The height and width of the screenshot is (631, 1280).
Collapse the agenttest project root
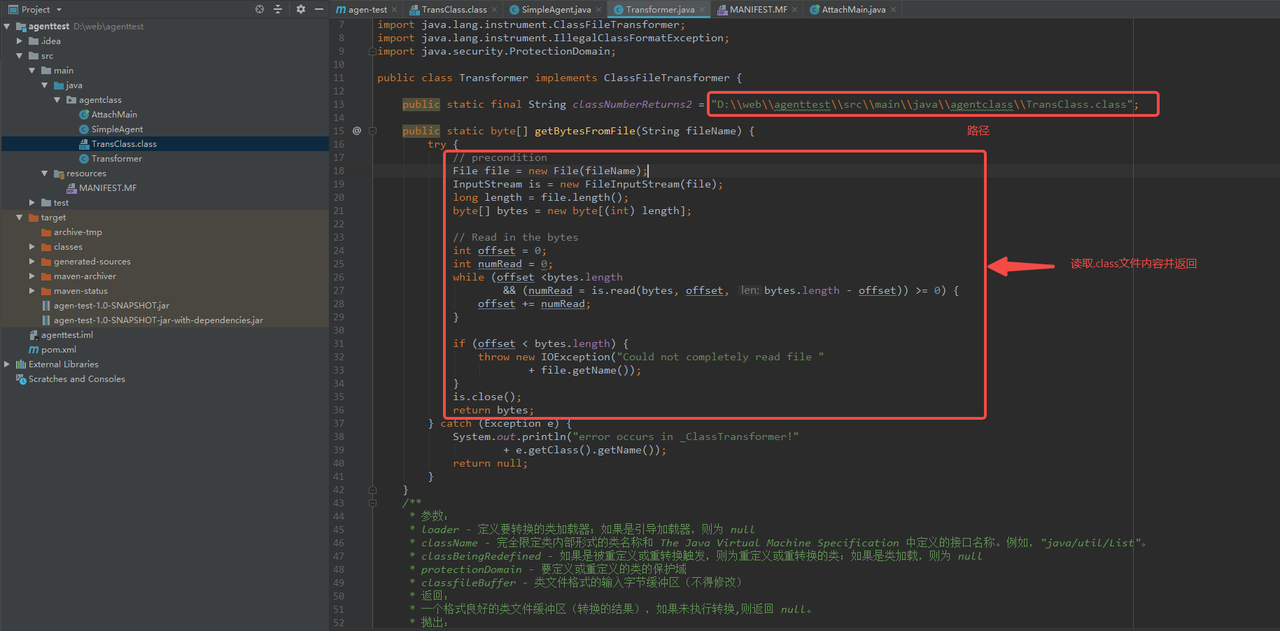click(8, 26)
